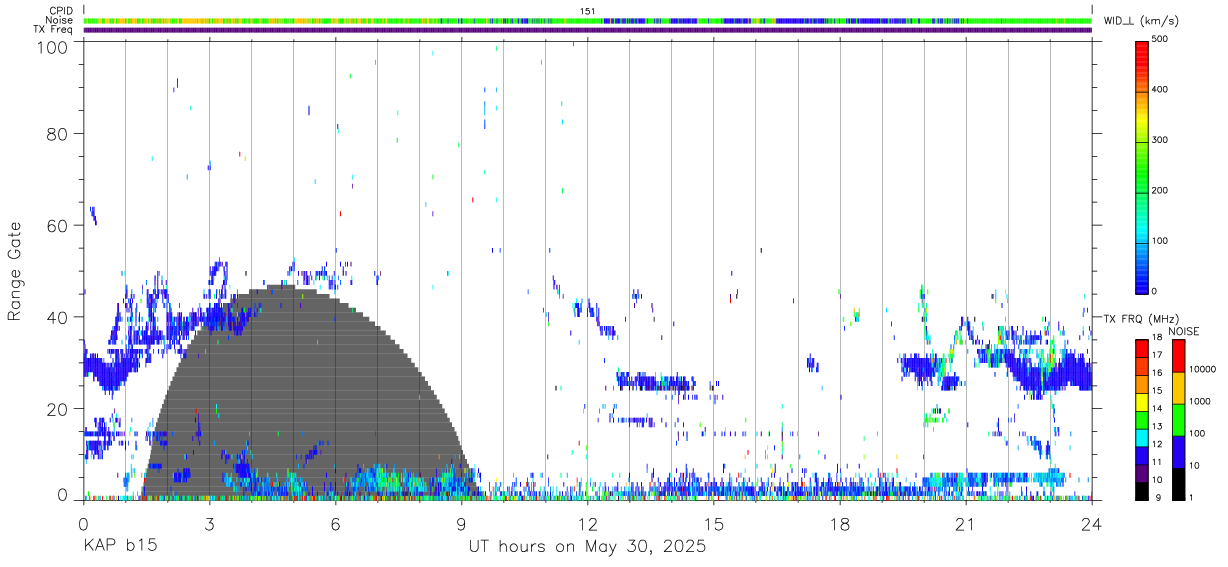
Task: Click the red swatch of TX FRQ bar
Action: [1141, 348]
